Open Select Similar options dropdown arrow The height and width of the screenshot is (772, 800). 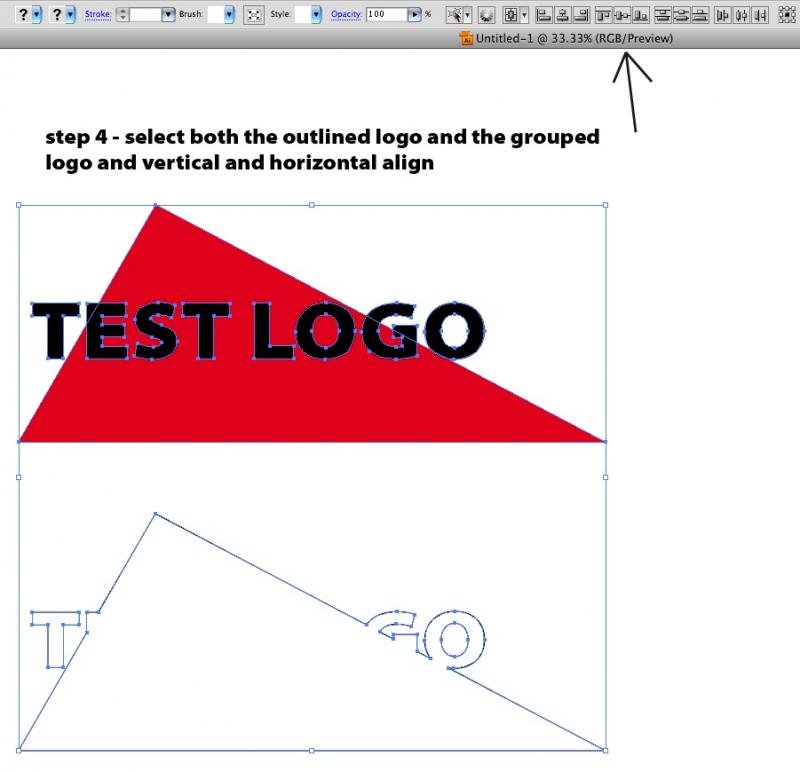pos(467,15)
